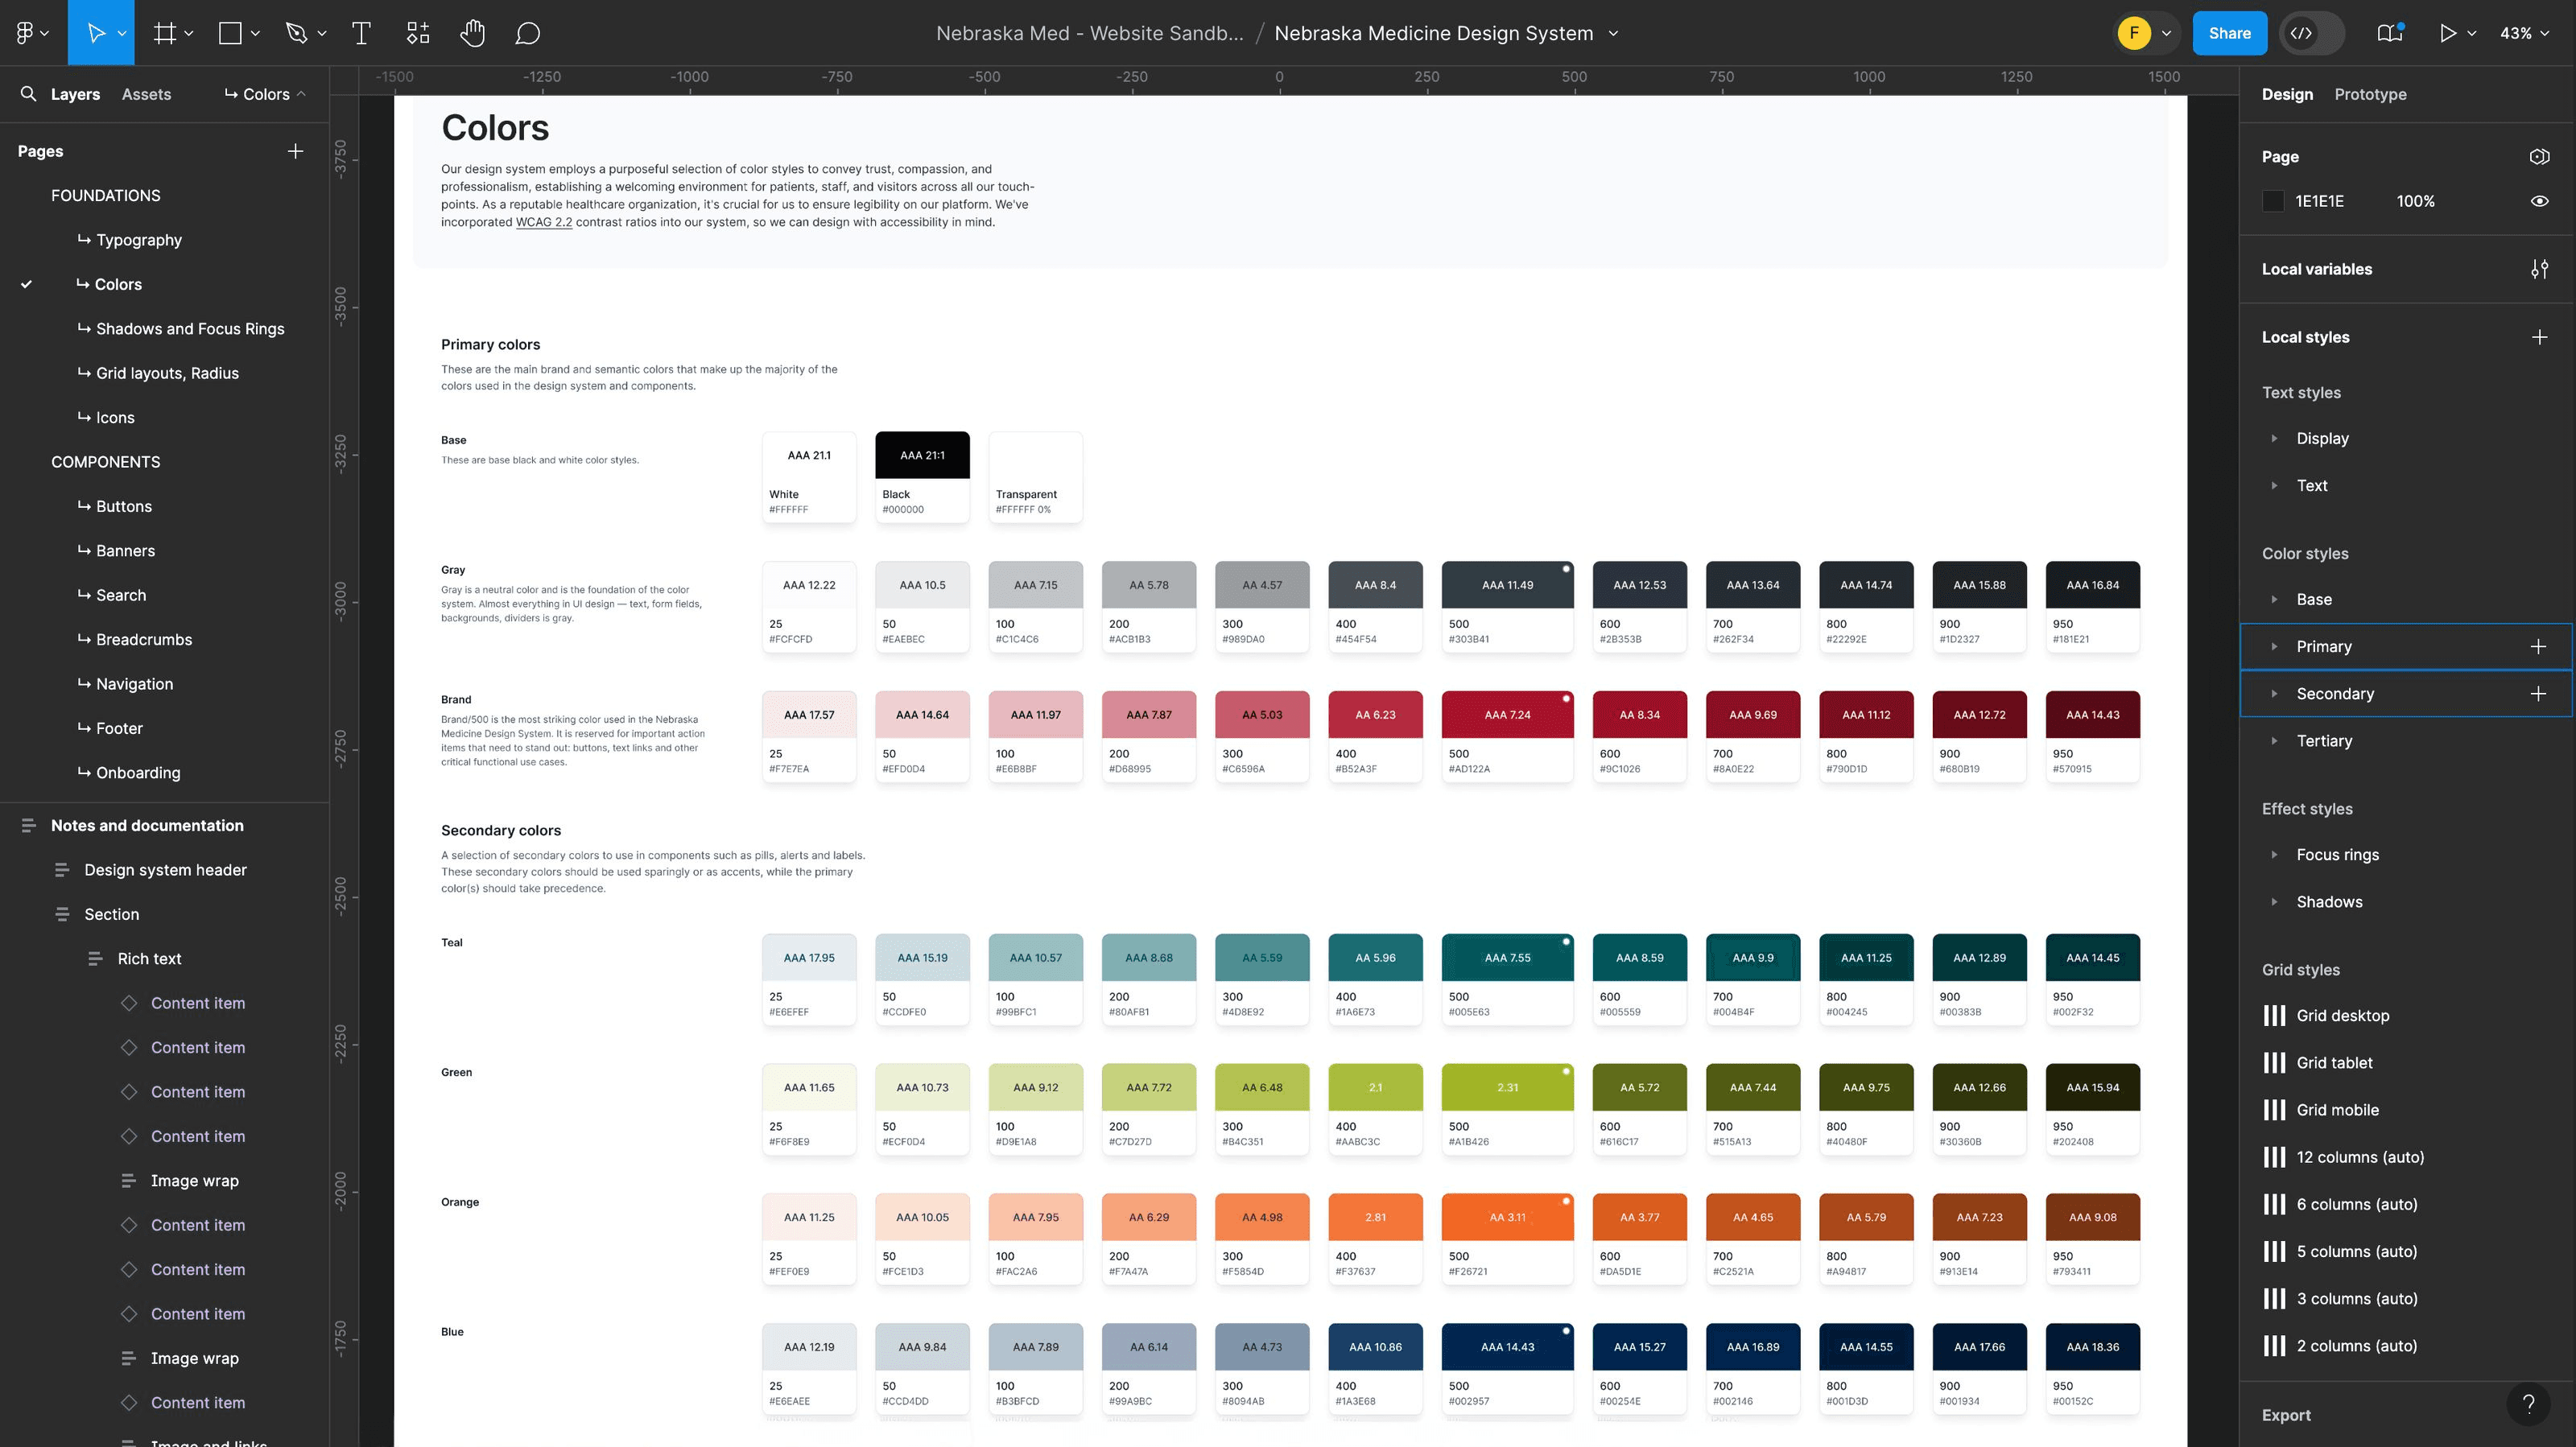
Task: Open the Resources components tool
Action: point(418,33)
